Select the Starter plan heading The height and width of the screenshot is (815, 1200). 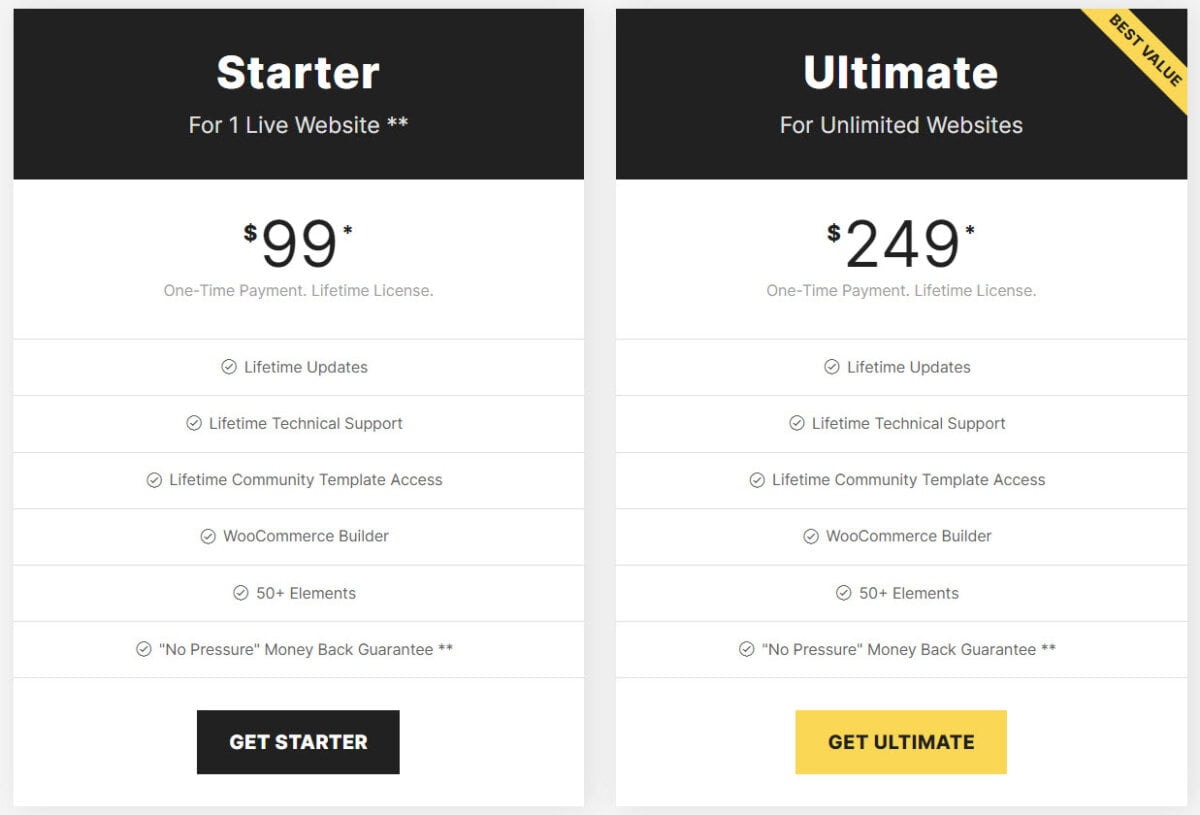(x=298, y=72)
